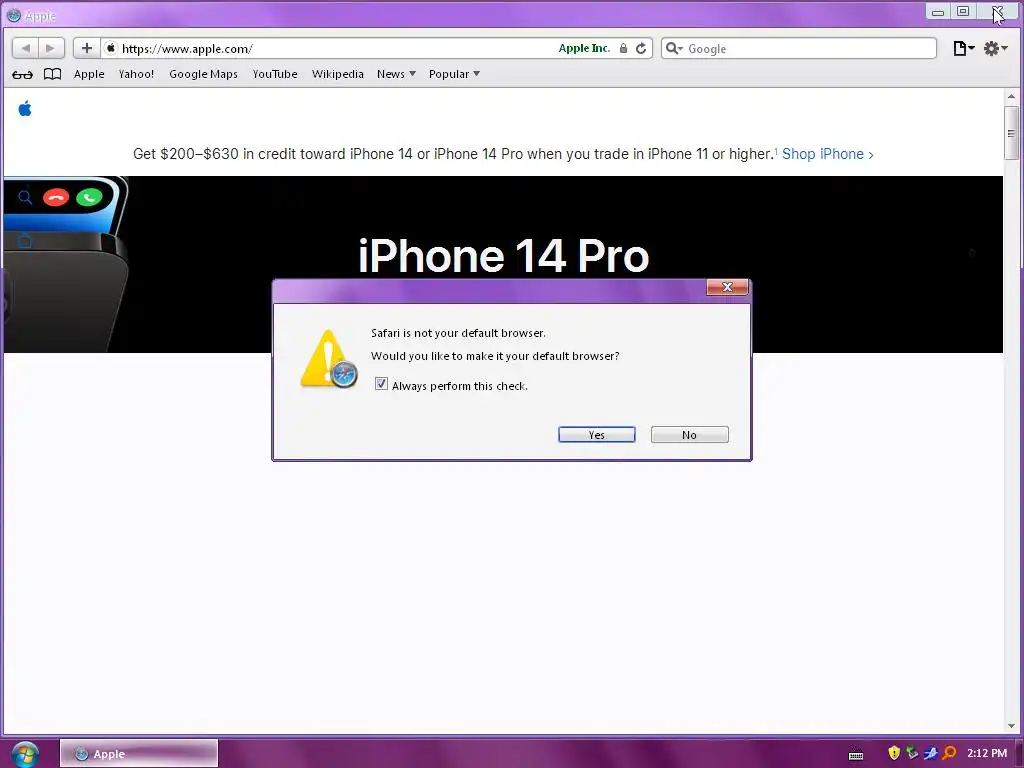Click the lock security icon

(624, 48)
